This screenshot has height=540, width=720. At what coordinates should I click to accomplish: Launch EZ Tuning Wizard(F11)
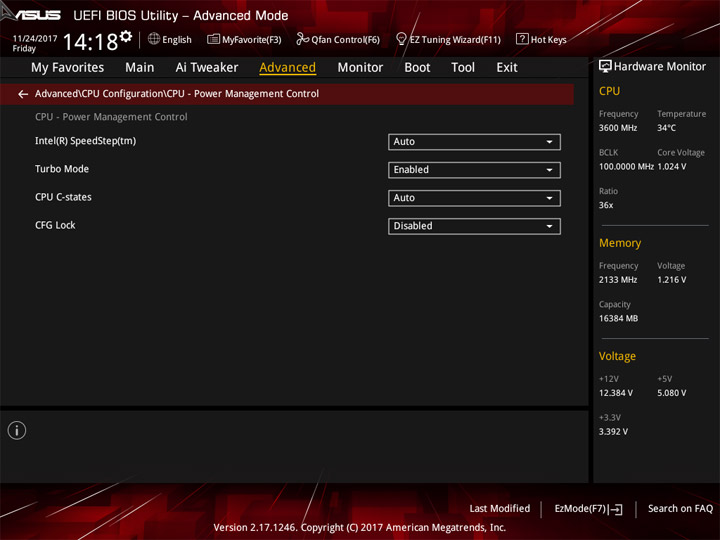tap(448, 39)
